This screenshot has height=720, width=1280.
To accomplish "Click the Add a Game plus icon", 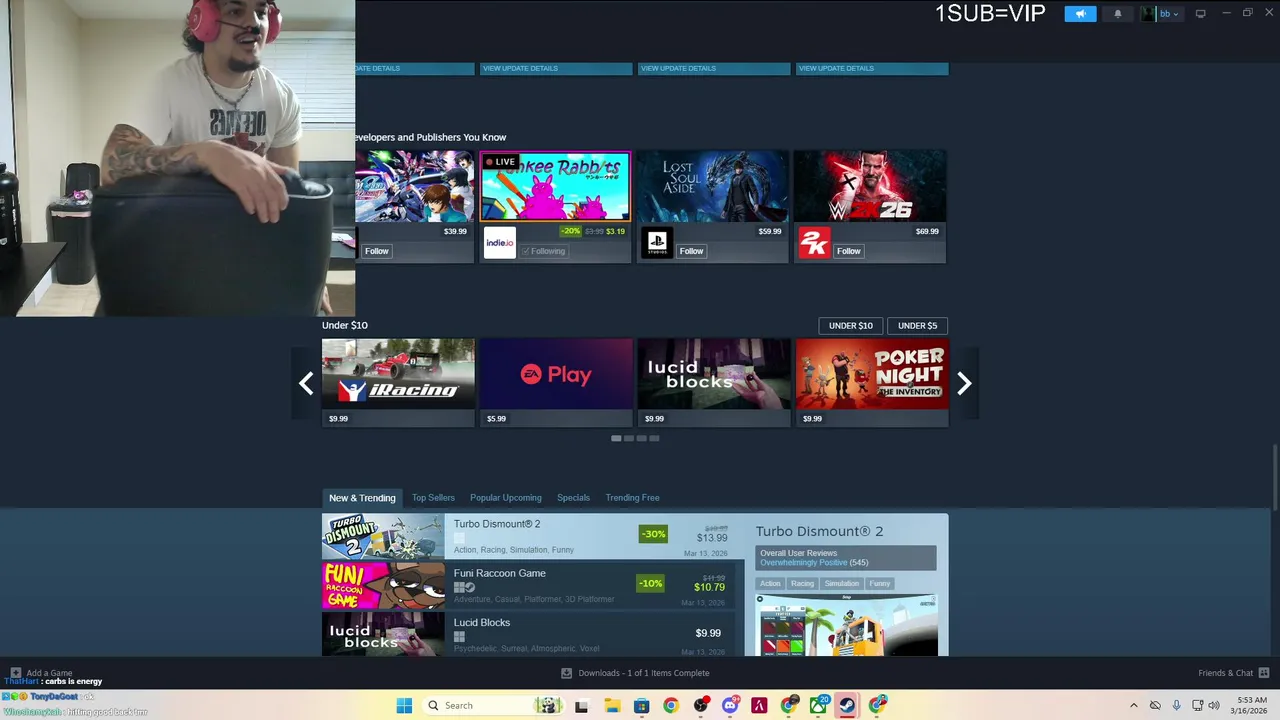I will point(15,673).
